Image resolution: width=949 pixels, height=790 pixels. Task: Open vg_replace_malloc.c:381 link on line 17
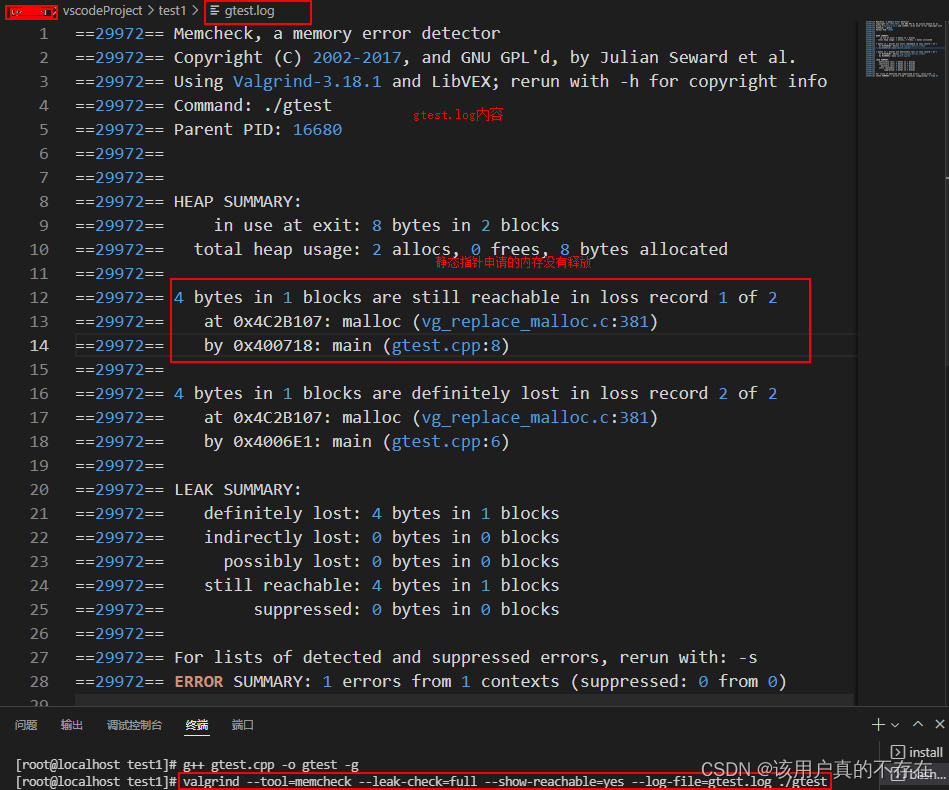[535, 418]
